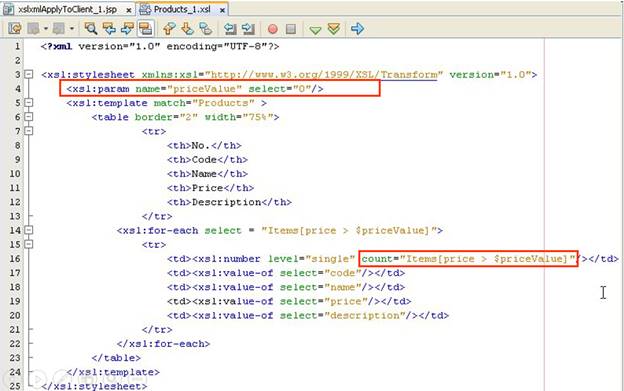Click the <th>Name</th> line
This screenshot has height=391, width=624.
[x=207, y=174]
